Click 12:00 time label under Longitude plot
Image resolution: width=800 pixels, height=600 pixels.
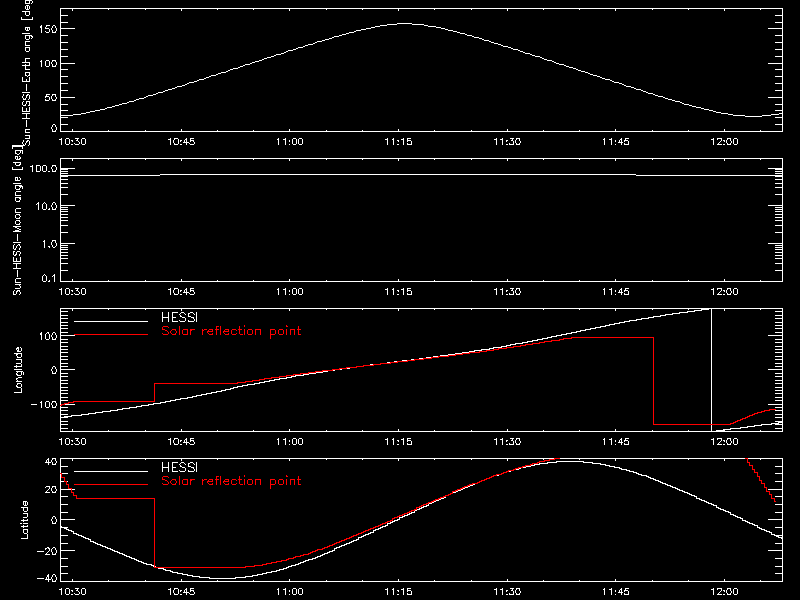pos(724,442)
